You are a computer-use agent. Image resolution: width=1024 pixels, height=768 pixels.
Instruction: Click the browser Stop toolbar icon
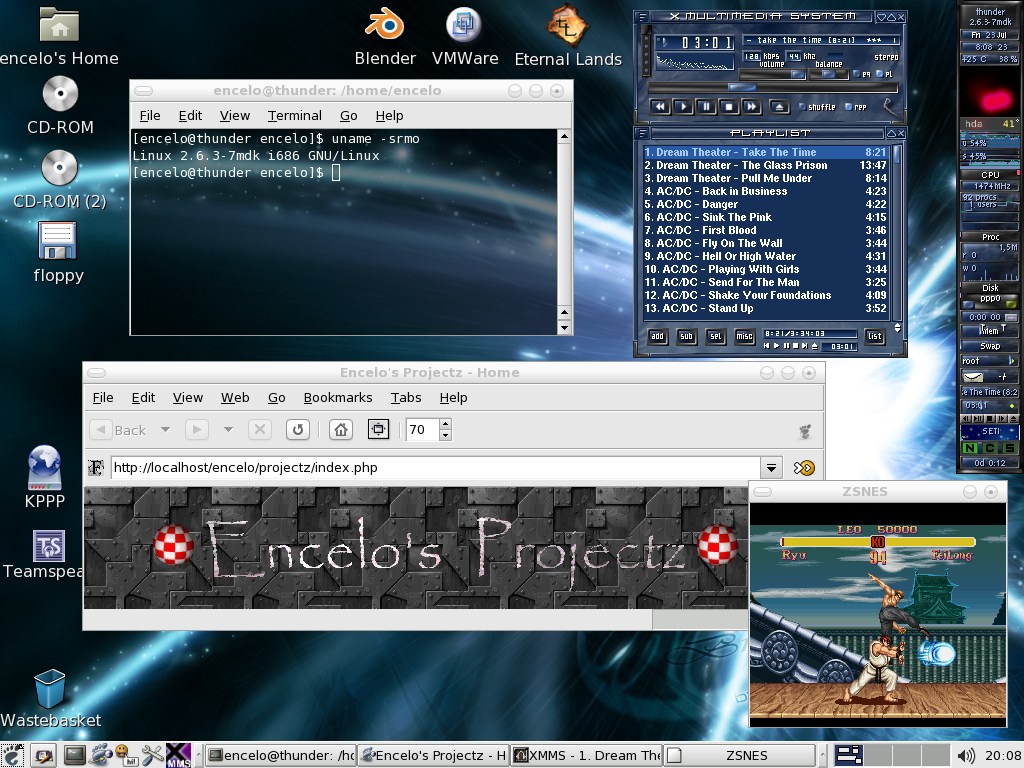click(260, 430)
